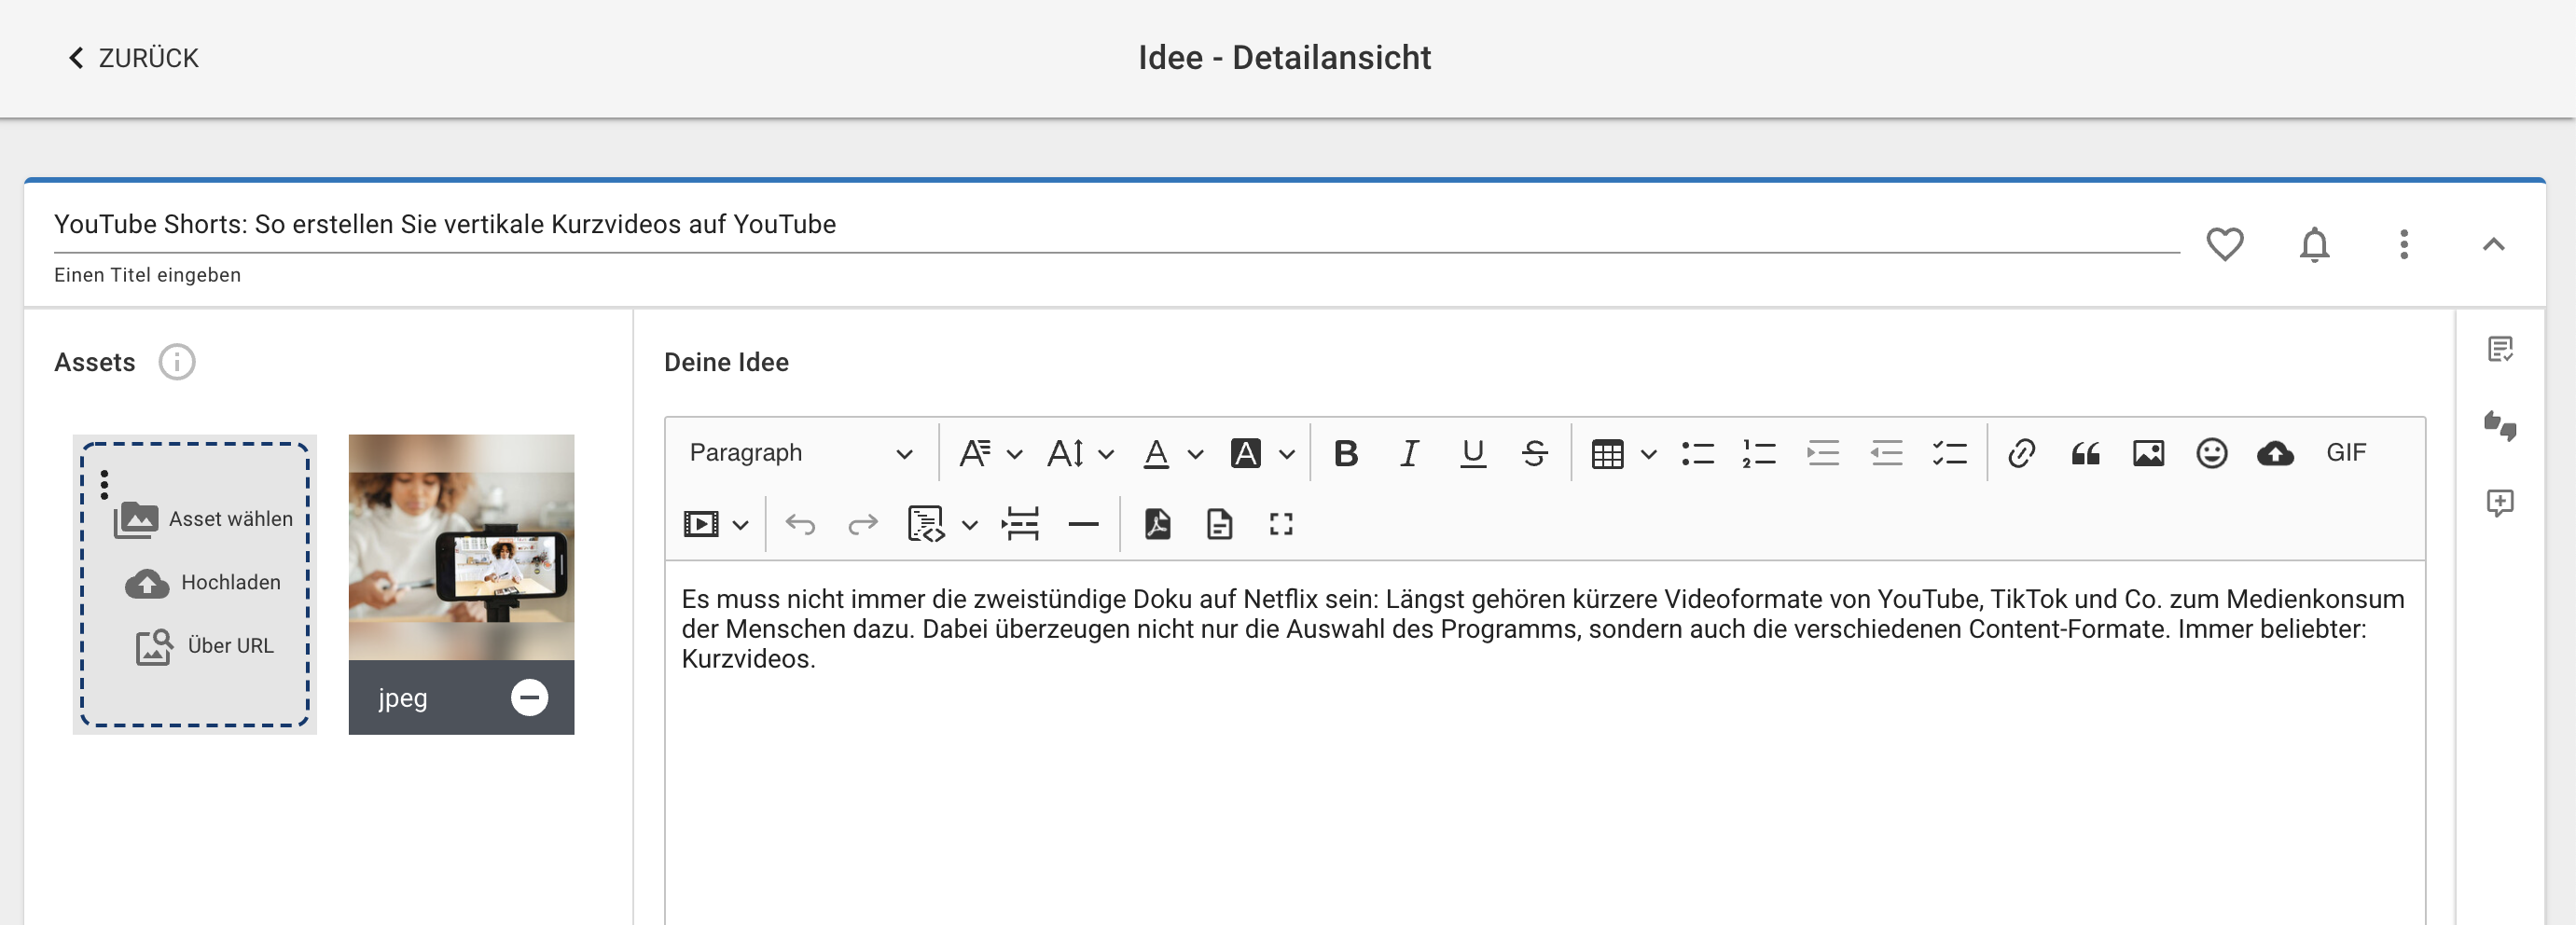The height and width of the screenshot is (925, 2576).
Task: Decrease paragraph indent
Action: click(1886, 453)
